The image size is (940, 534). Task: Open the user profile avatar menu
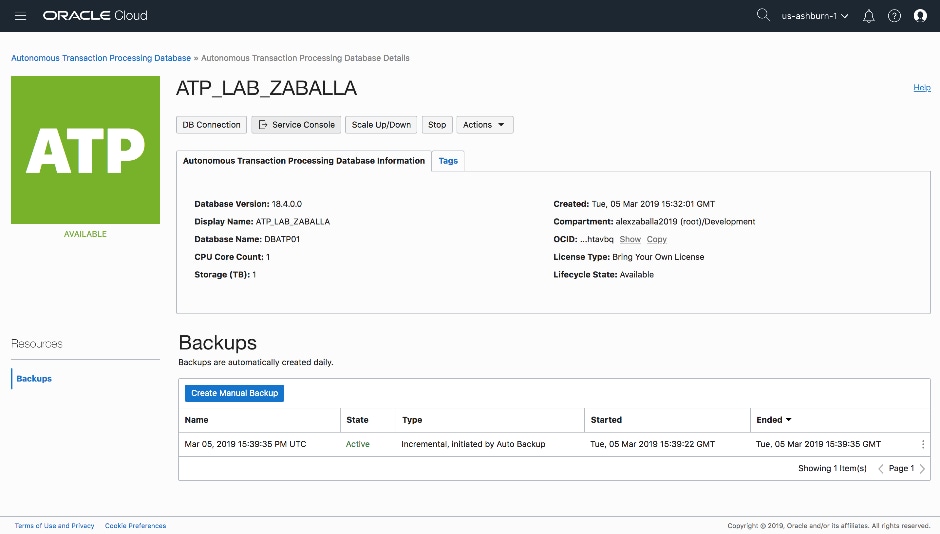920,16
